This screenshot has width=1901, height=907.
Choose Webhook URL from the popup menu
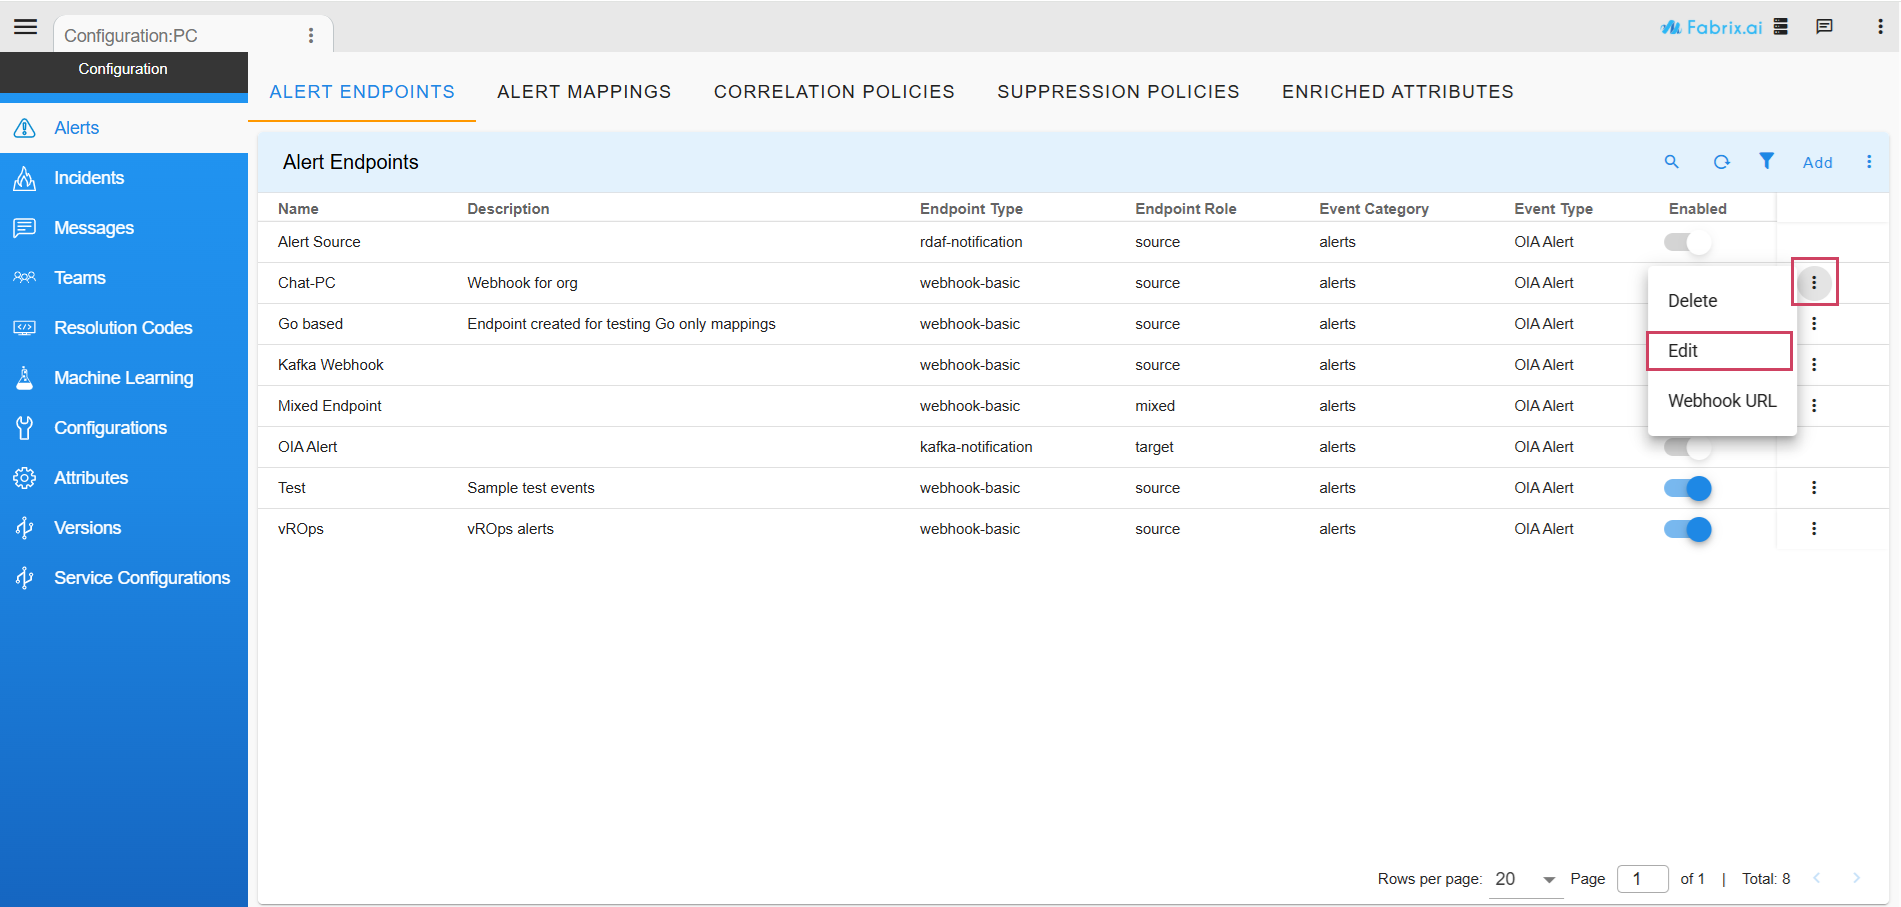pos(1722,401)
